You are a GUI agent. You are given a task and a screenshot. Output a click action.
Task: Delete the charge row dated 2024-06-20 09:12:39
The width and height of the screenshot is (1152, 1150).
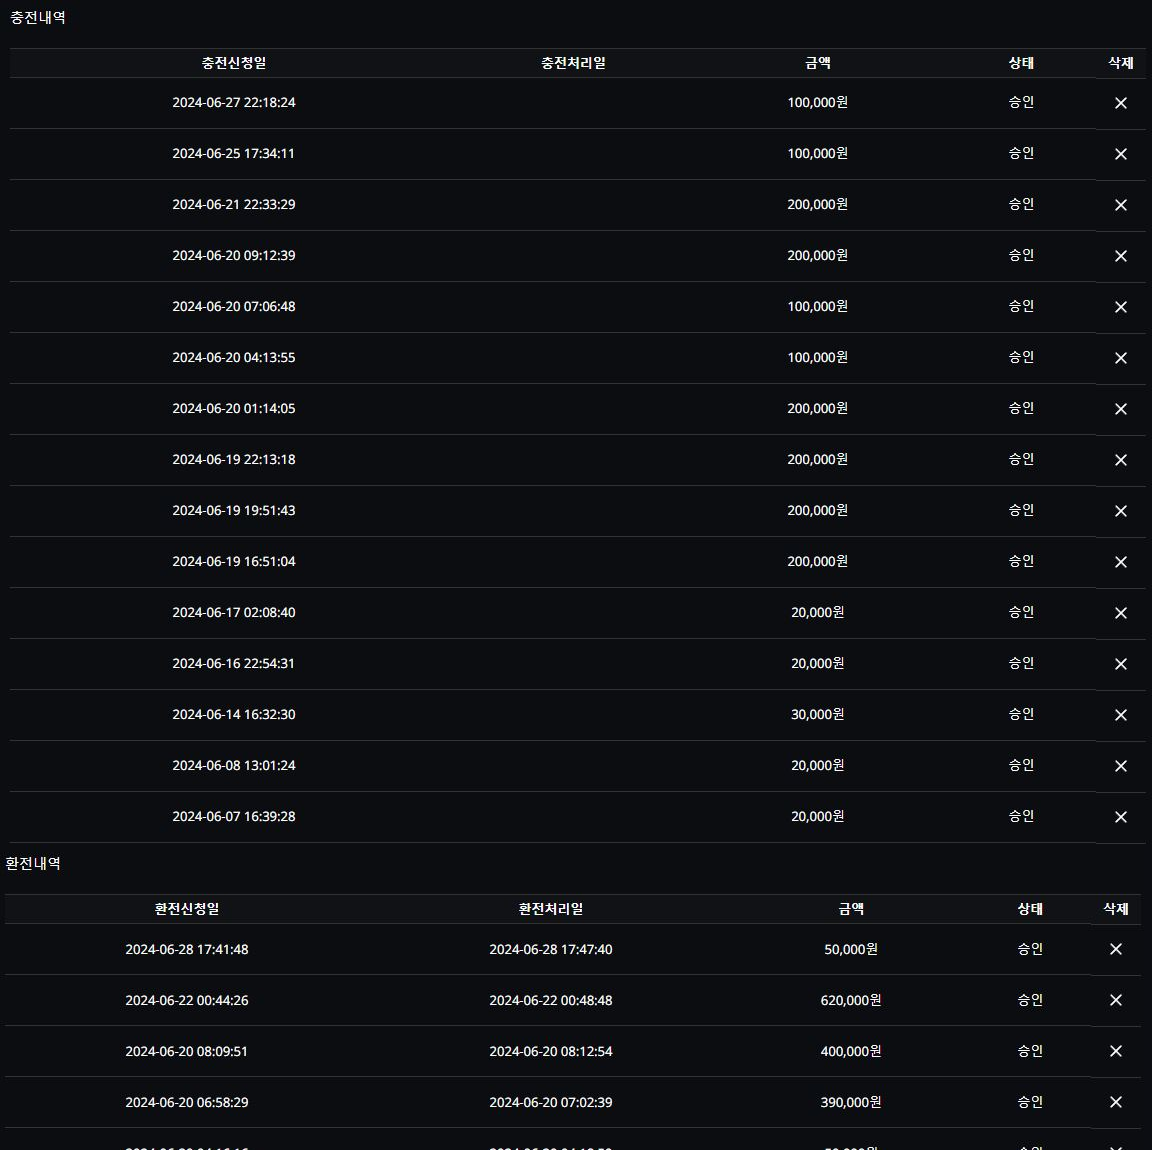tap(1120, 256)
